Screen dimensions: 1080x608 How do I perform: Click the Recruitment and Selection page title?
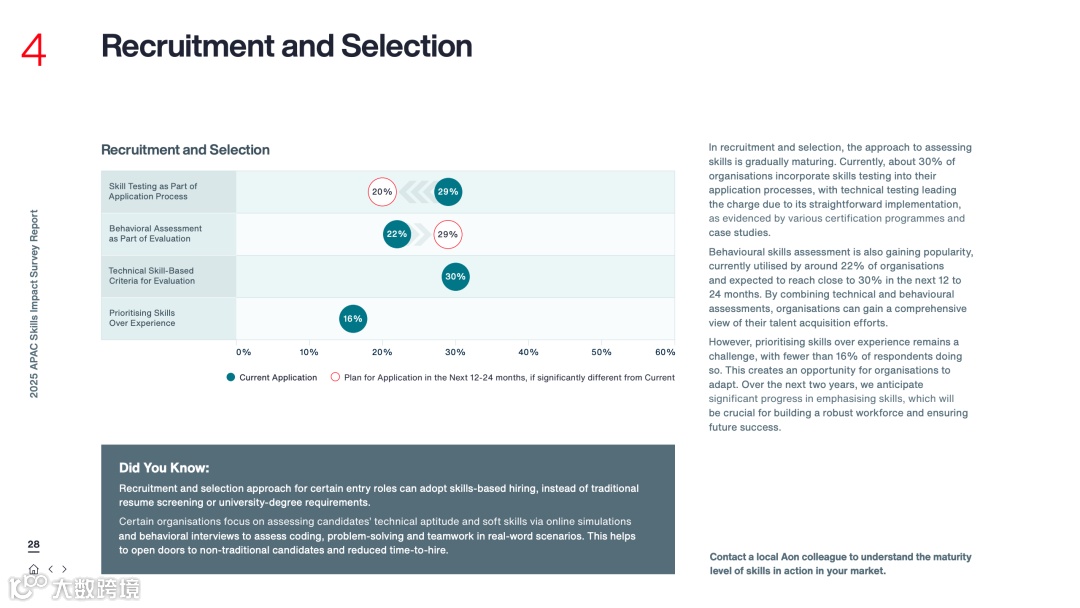click(287, 46)
